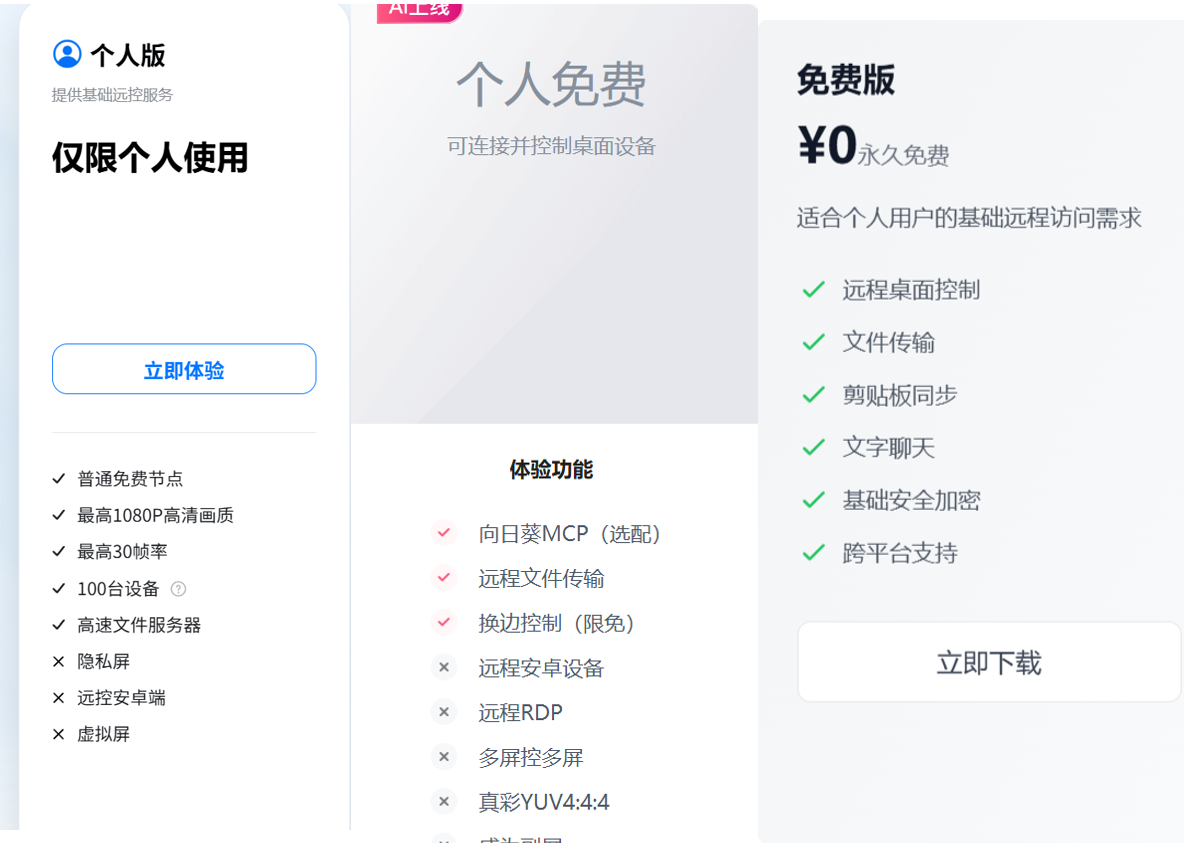The image size is (1184, 843).
Task: Click the 远程文件传输 feature text
Action: pyautogui.click(x=541, y=579)
